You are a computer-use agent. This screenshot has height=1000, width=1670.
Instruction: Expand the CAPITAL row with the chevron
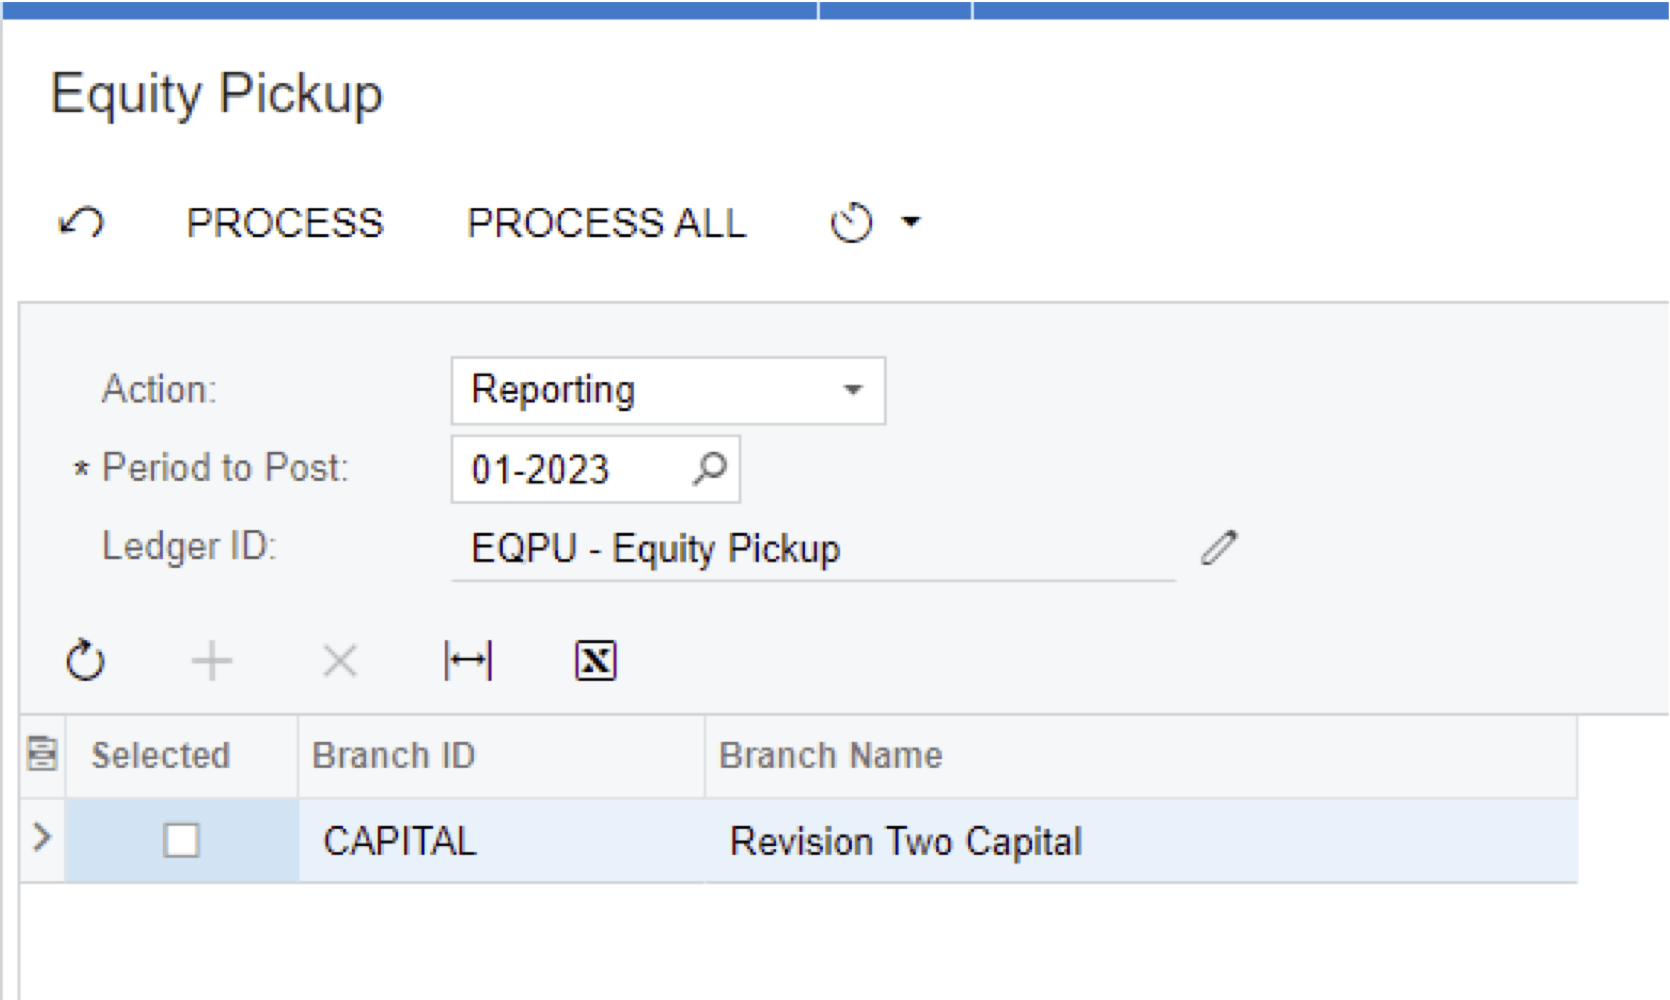[x=40, y=841]
